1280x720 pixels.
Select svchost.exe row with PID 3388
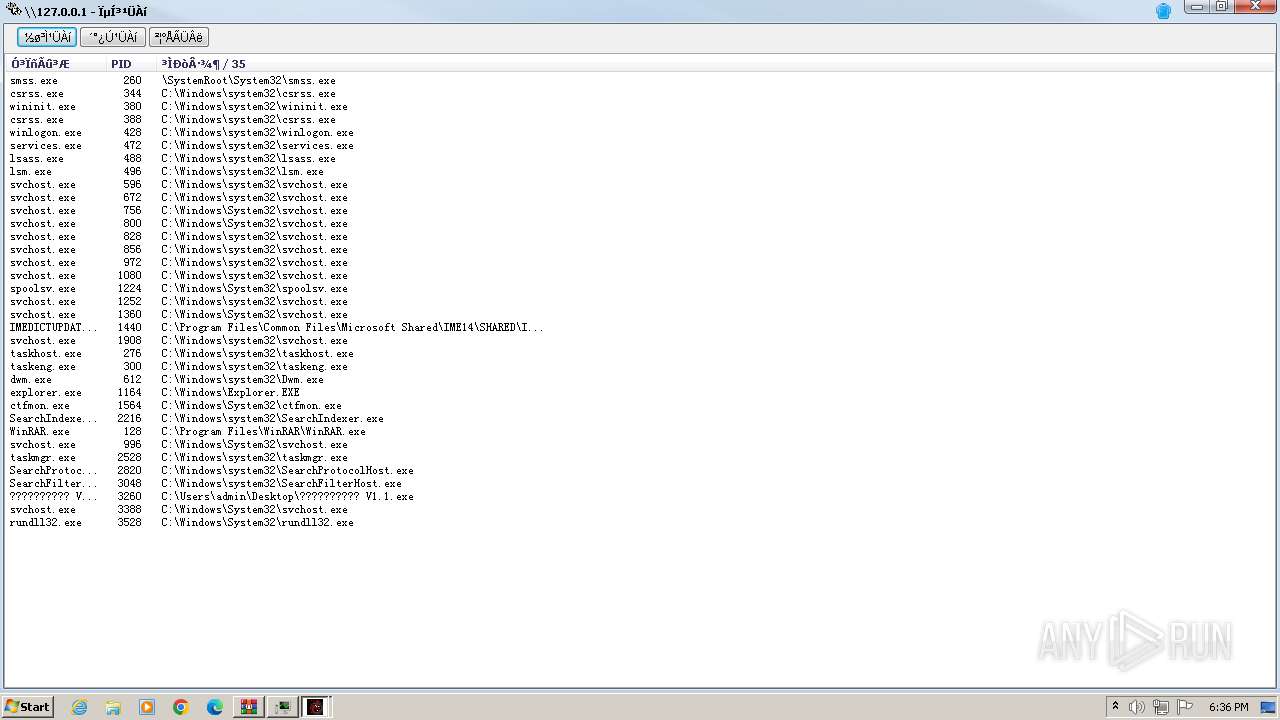(x=640, y=509)
